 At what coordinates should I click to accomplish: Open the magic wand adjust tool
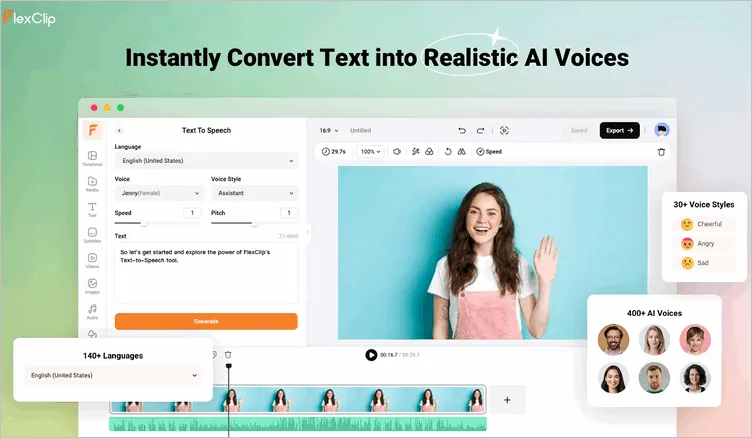tap(416, 152)
